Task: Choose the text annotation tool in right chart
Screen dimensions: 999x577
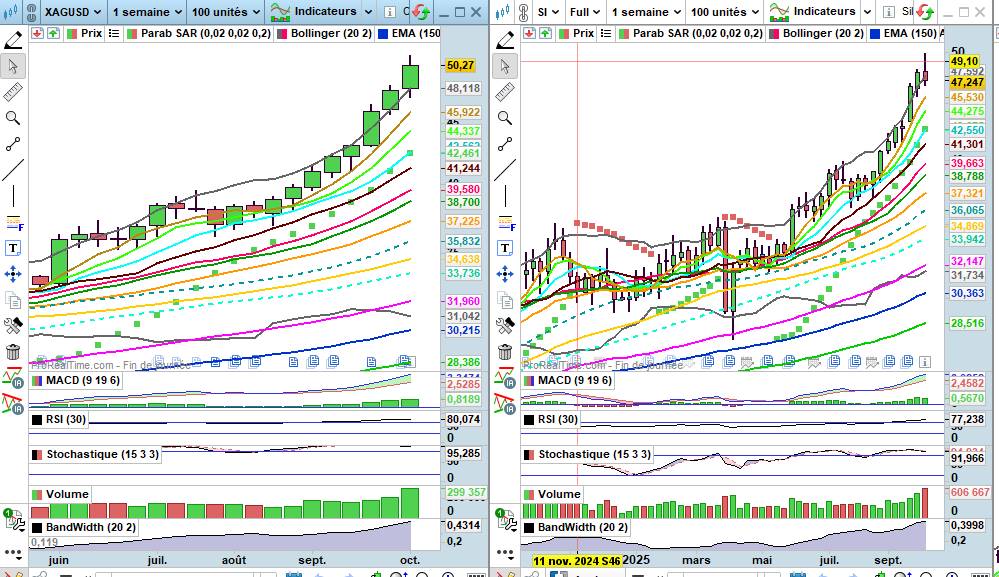Action: (505, 248)
